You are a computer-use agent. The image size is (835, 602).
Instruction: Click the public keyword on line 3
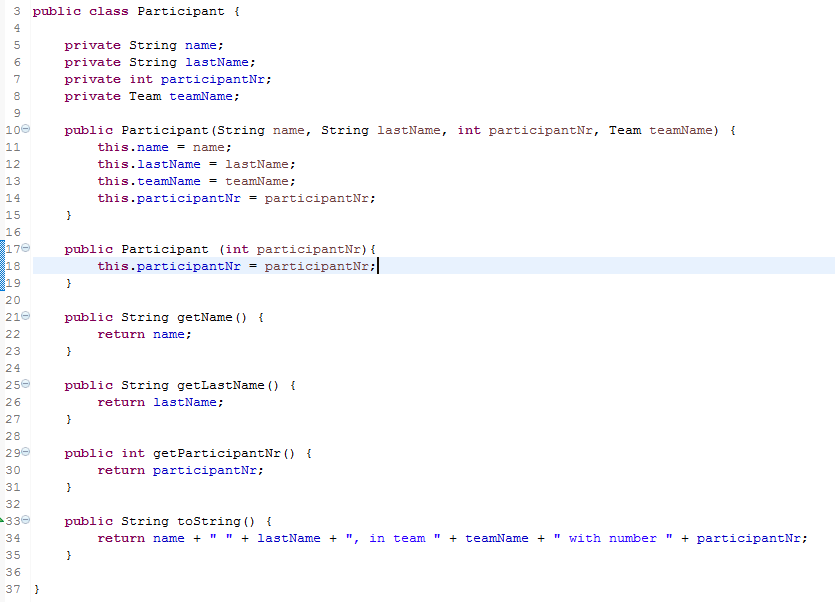pos(55,11)
